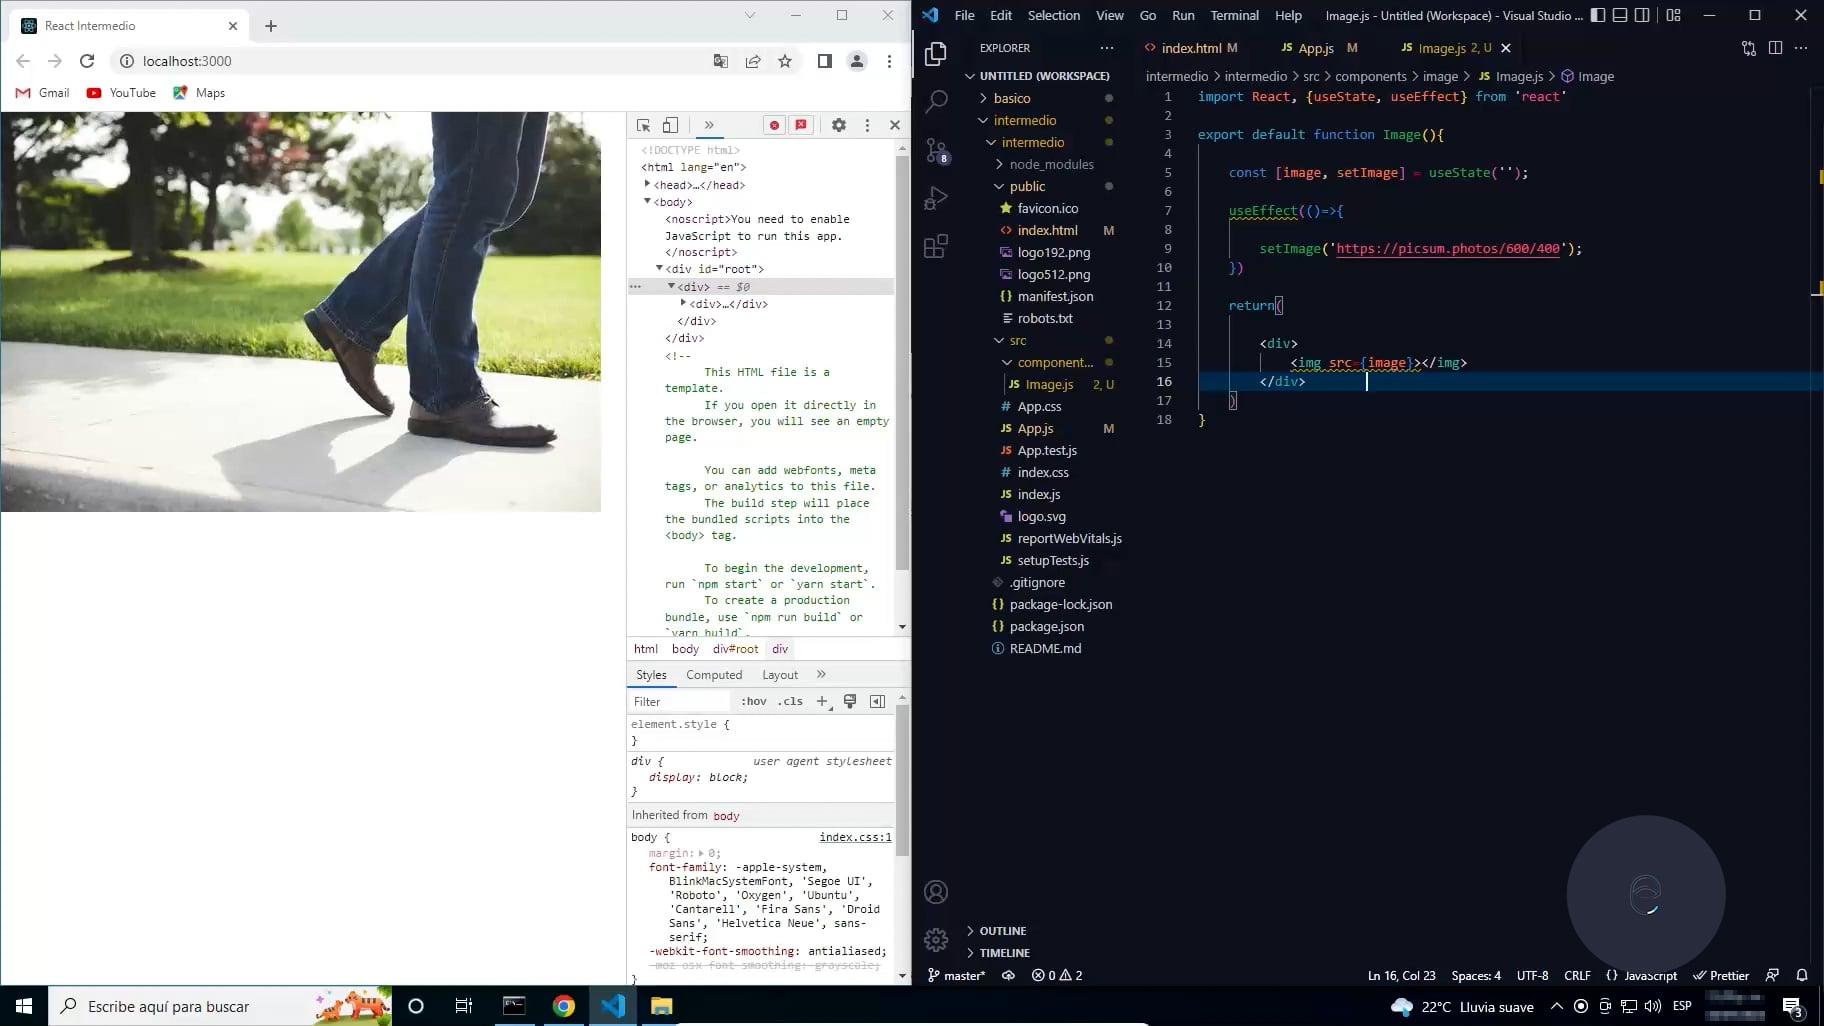Click the Split Editor Right icon
The height and width of the screenshot is (1026, 1824).
pos(1775,48)
